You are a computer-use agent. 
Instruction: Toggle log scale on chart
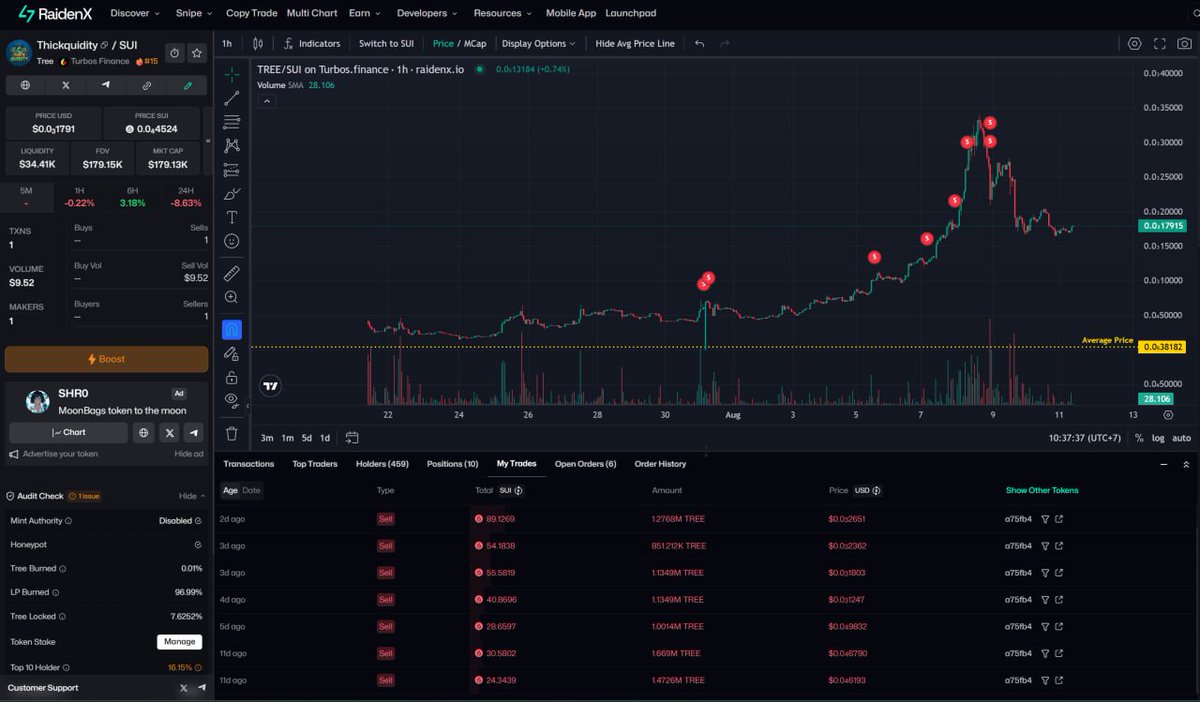pos(1158,438)
